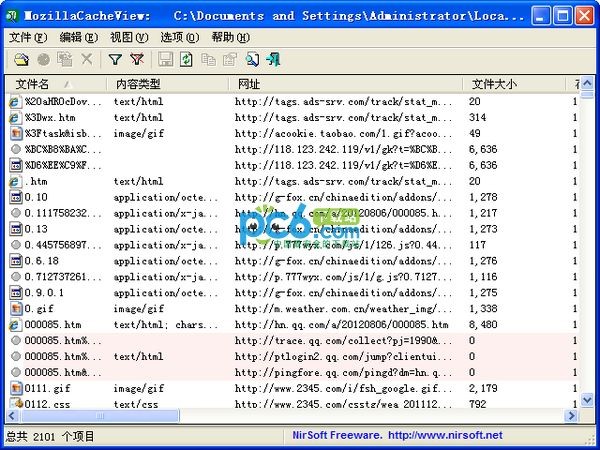Click the horizontal scrollbar right arrow
This screenshot has height=450, width=600.
(x=572, y=416)
